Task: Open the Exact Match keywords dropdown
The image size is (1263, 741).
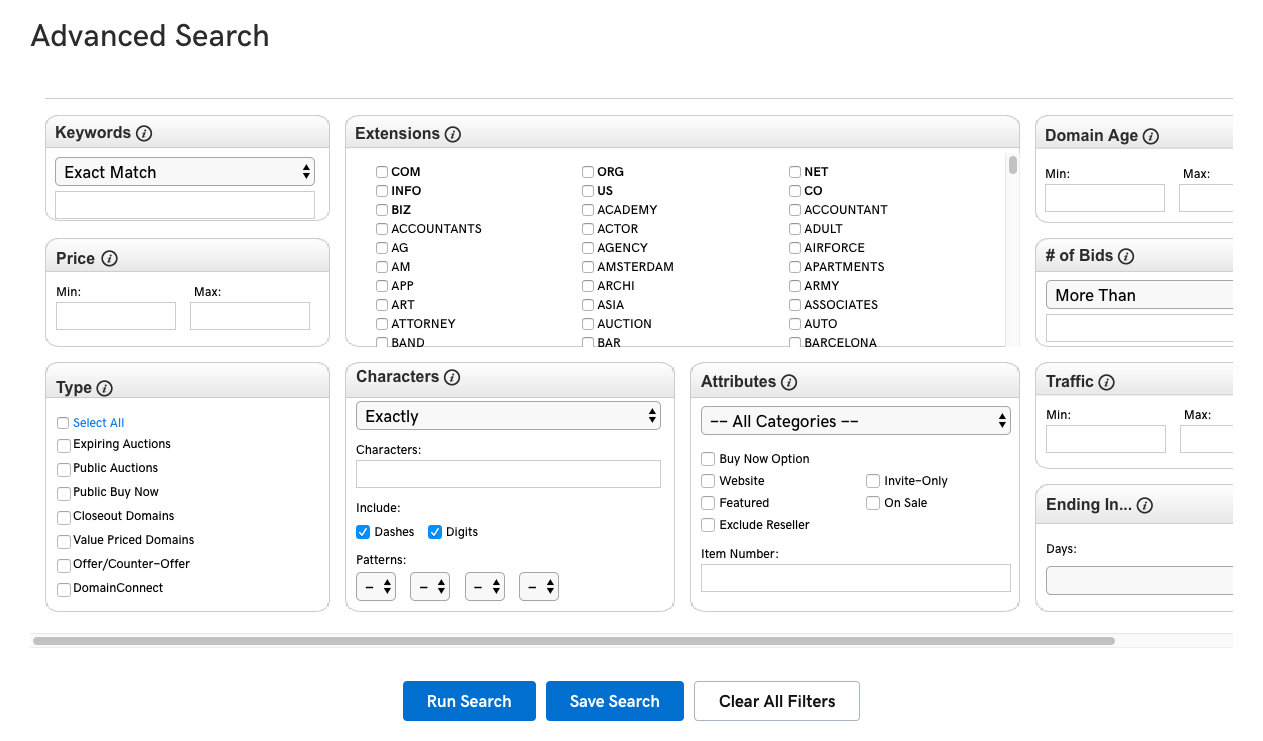Action: pyautogui.click(x=185, y=172)
